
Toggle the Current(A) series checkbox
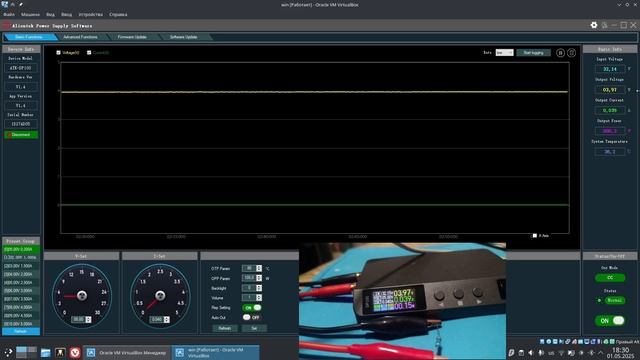[x=89, y=53]
